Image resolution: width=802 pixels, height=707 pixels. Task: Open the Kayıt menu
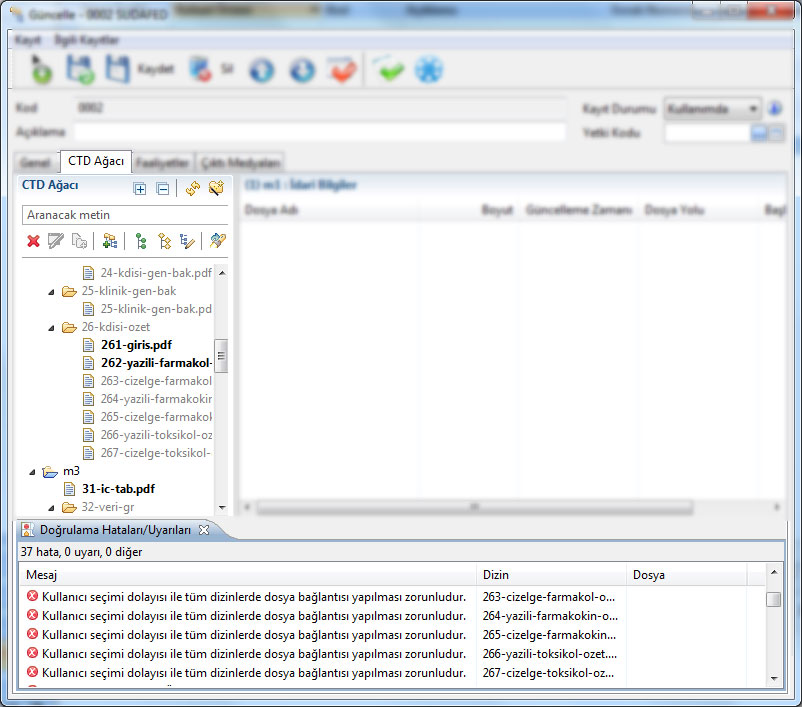(x=27, y=40)
